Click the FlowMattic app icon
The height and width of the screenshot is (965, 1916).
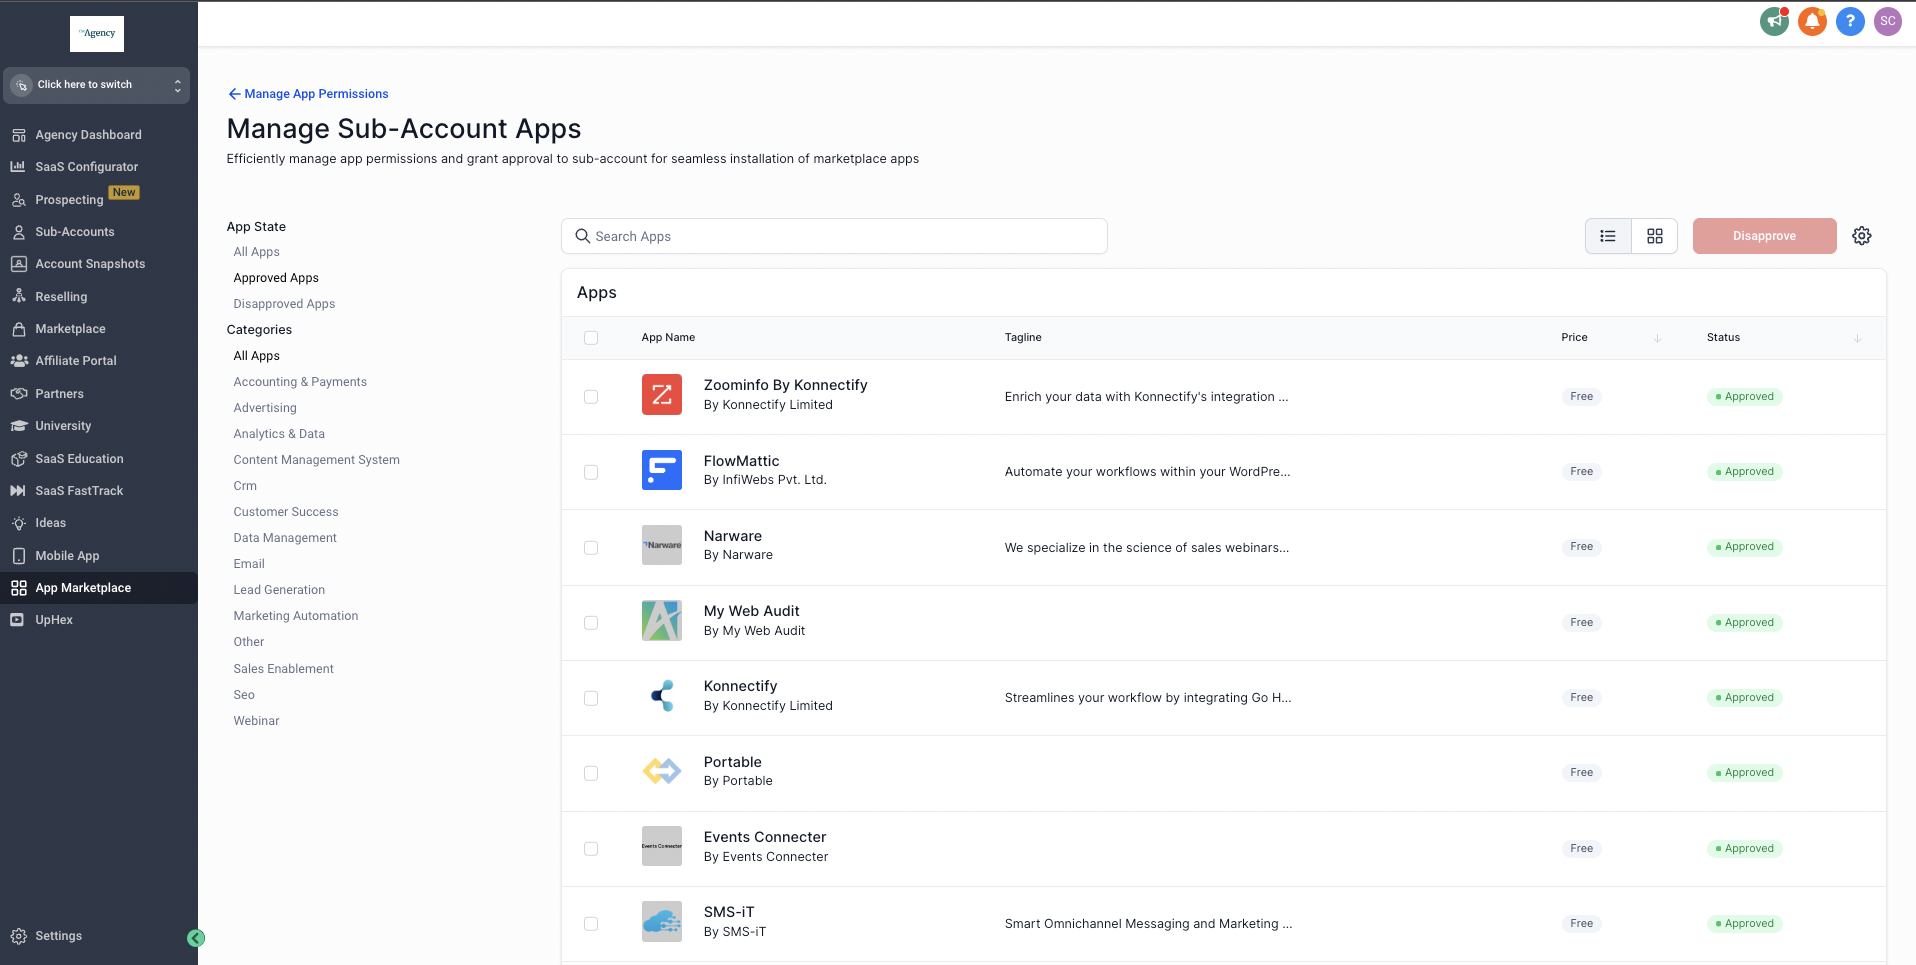click(x=662, y=470)
